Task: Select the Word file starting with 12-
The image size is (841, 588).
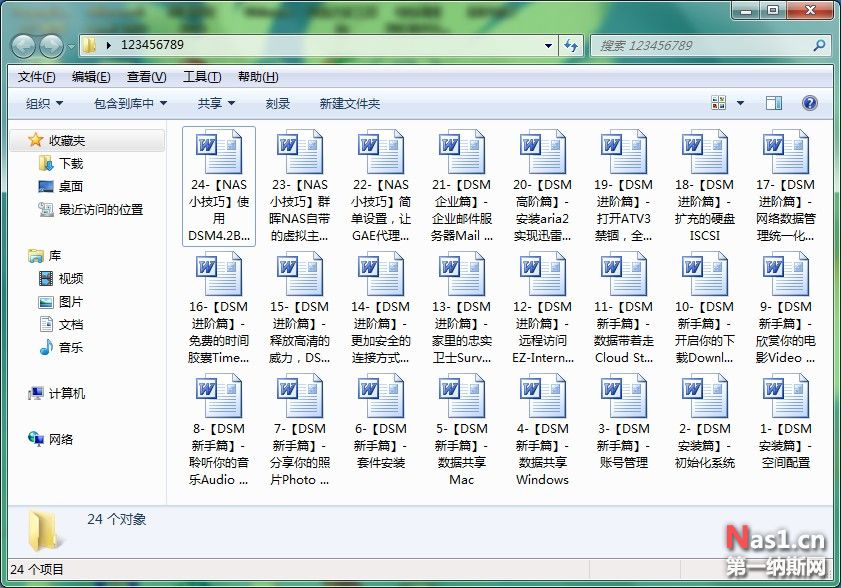Action: tap(543, 308)
